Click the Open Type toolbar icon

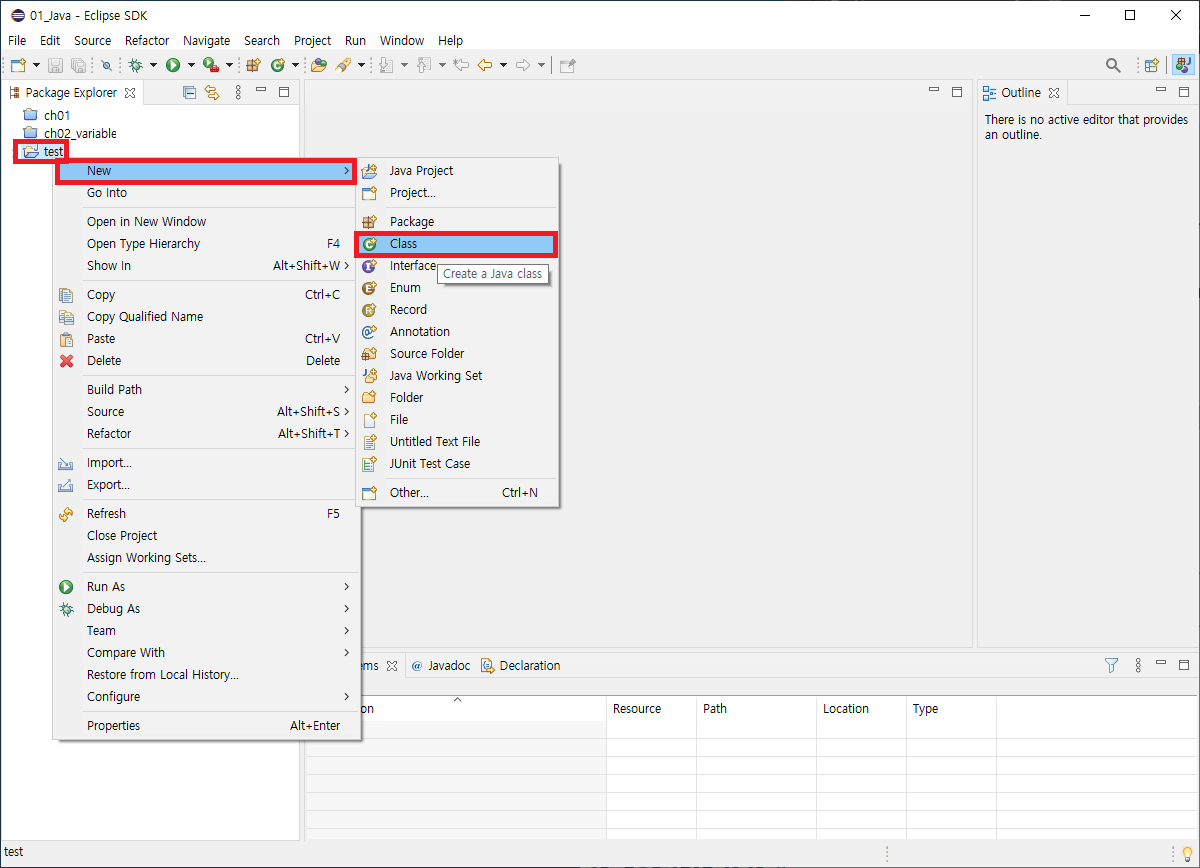[x=319, y=65]
